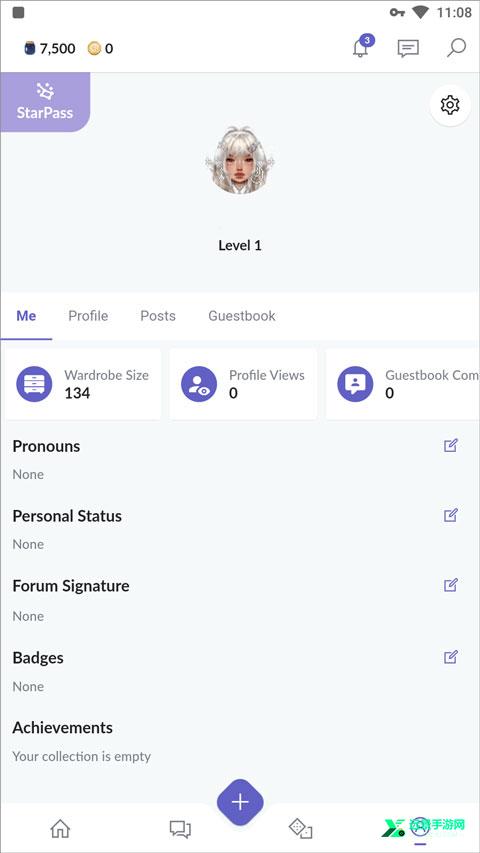This screenshot has width=480, height=853.
Task: Open the Guestbook tab
Action: point(242,316)
